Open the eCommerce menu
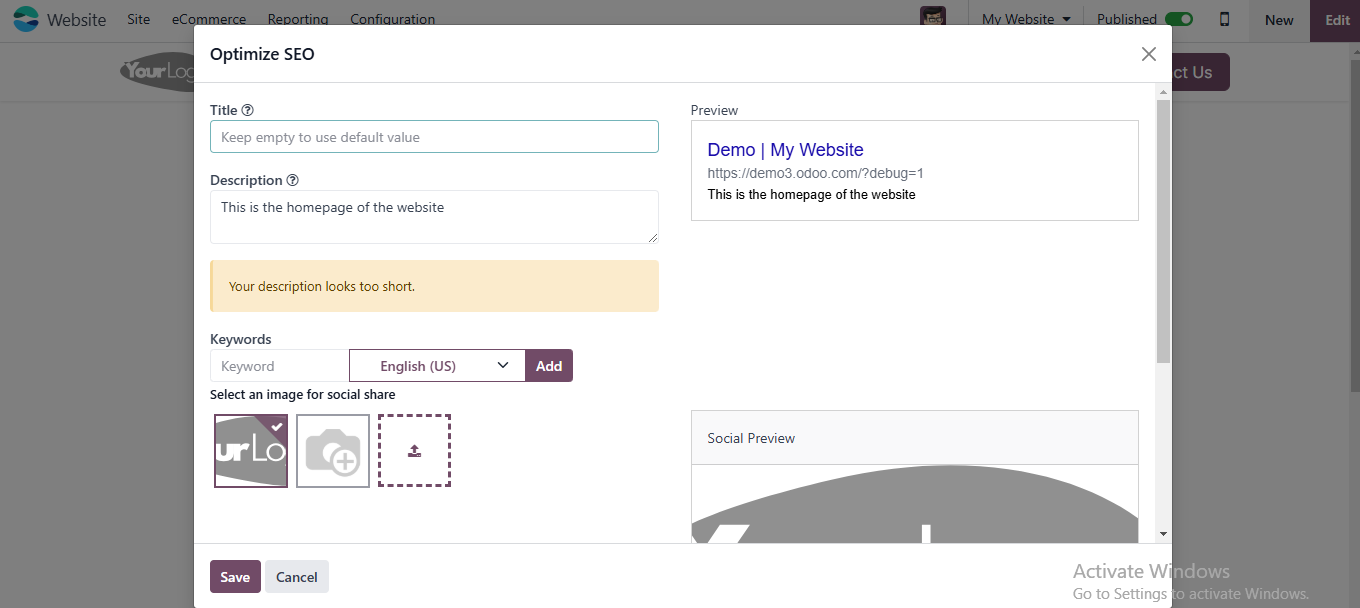 (x=208, y=18)
